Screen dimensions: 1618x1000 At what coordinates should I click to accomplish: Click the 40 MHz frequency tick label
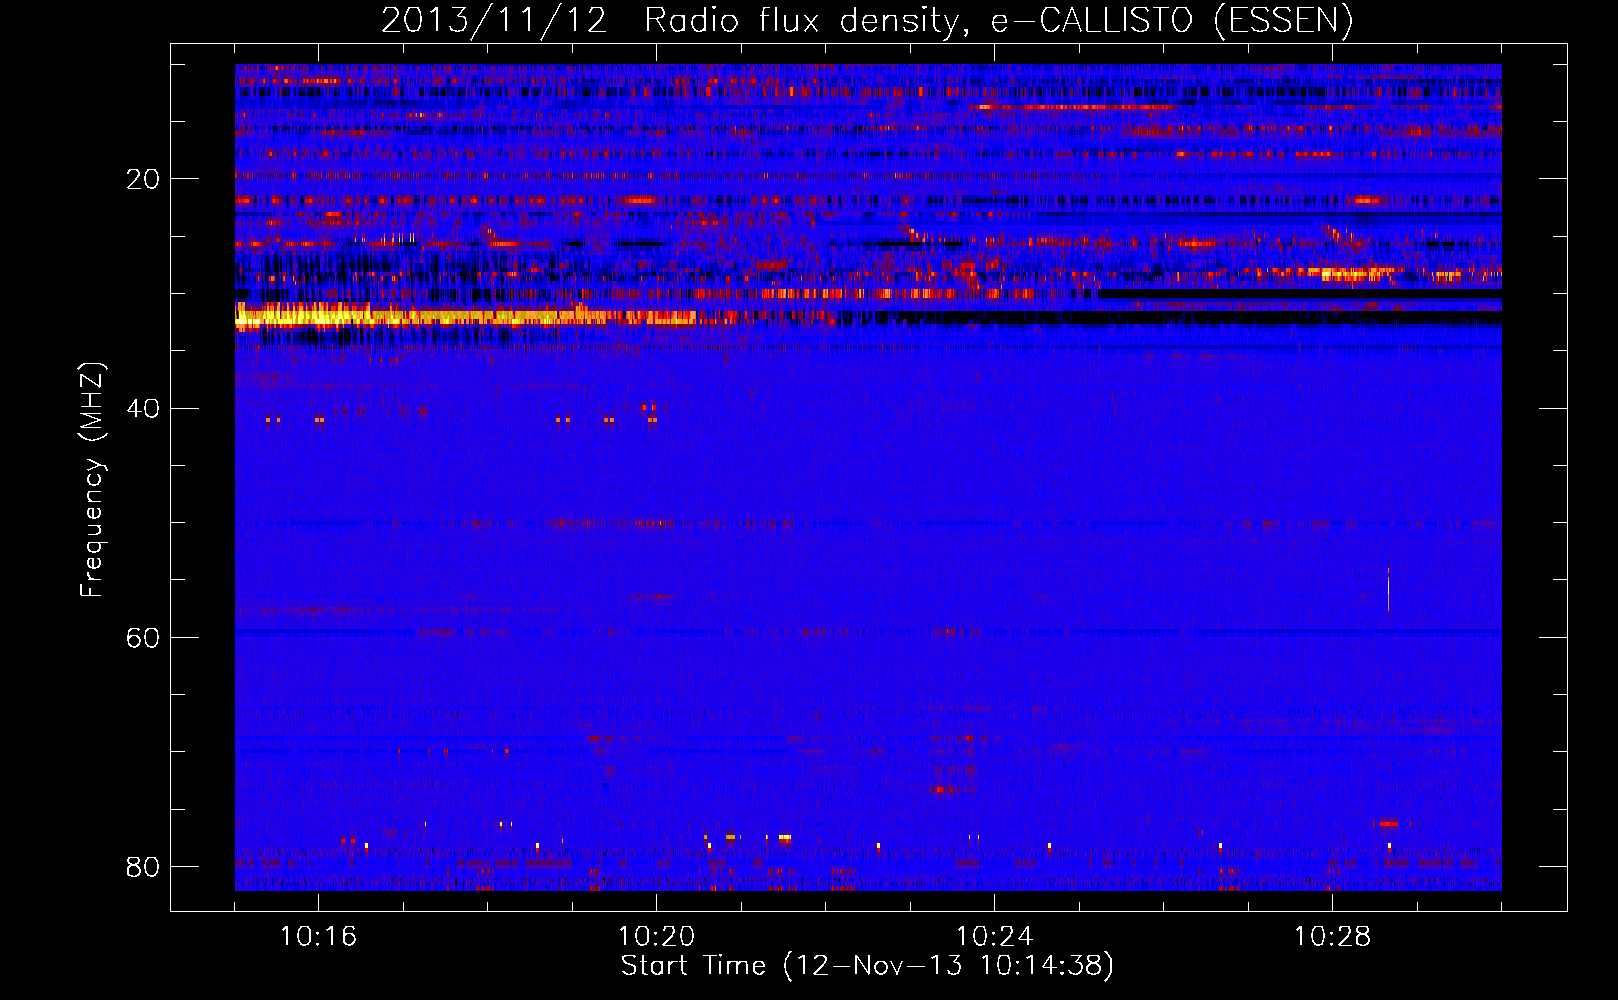[143, 408]
